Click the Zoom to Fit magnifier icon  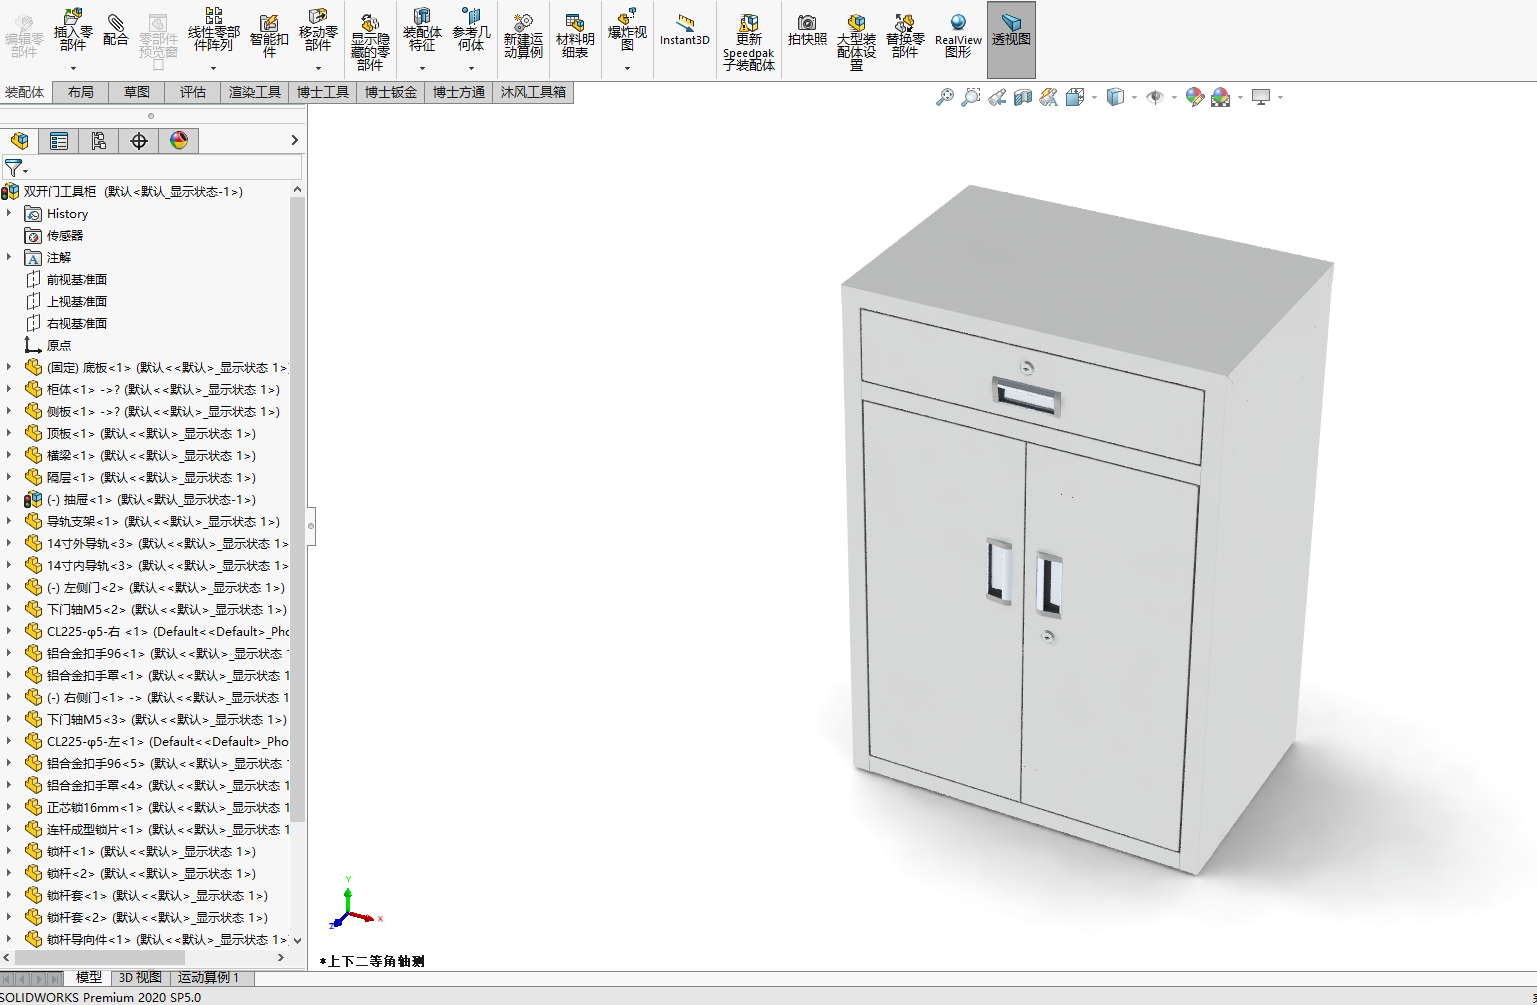[x=944, y=97]
